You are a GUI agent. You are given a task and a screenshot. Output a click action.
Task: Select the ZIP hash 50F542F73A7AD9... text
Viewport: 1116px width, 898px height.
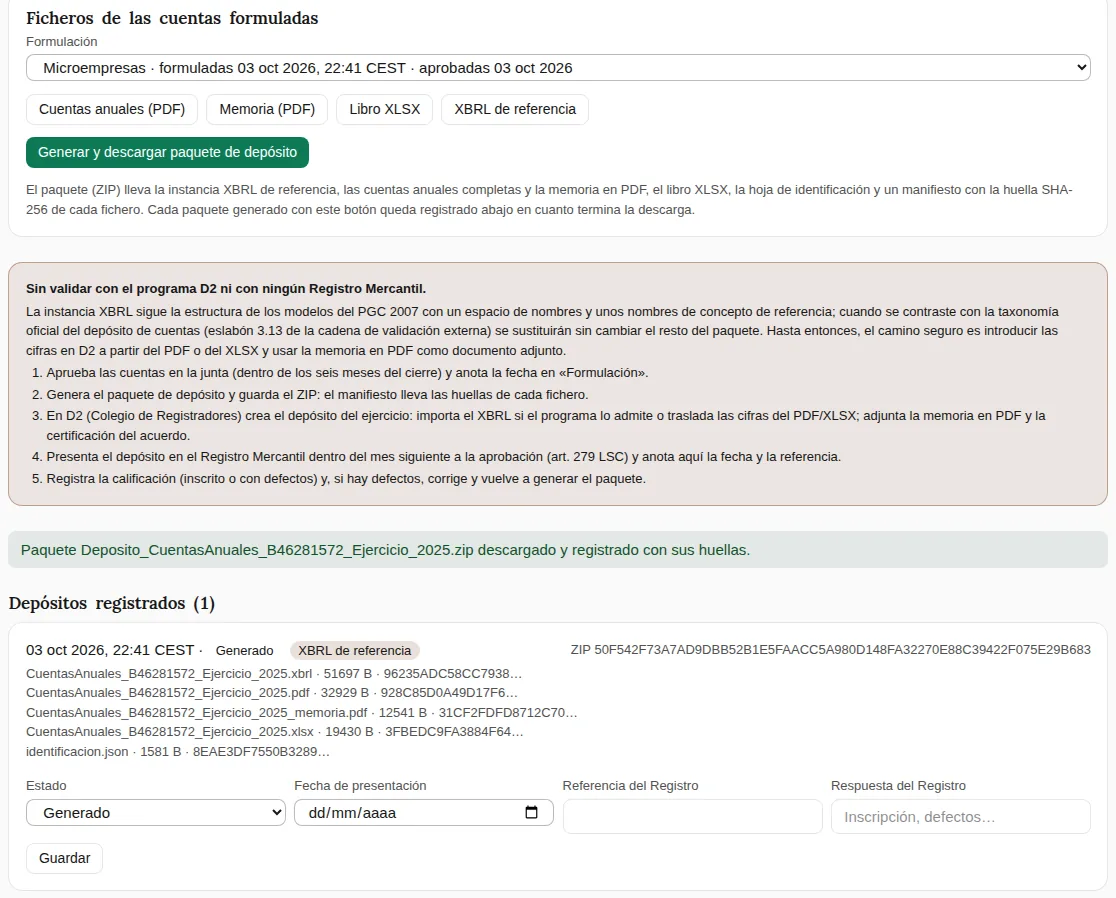point(831,650)
